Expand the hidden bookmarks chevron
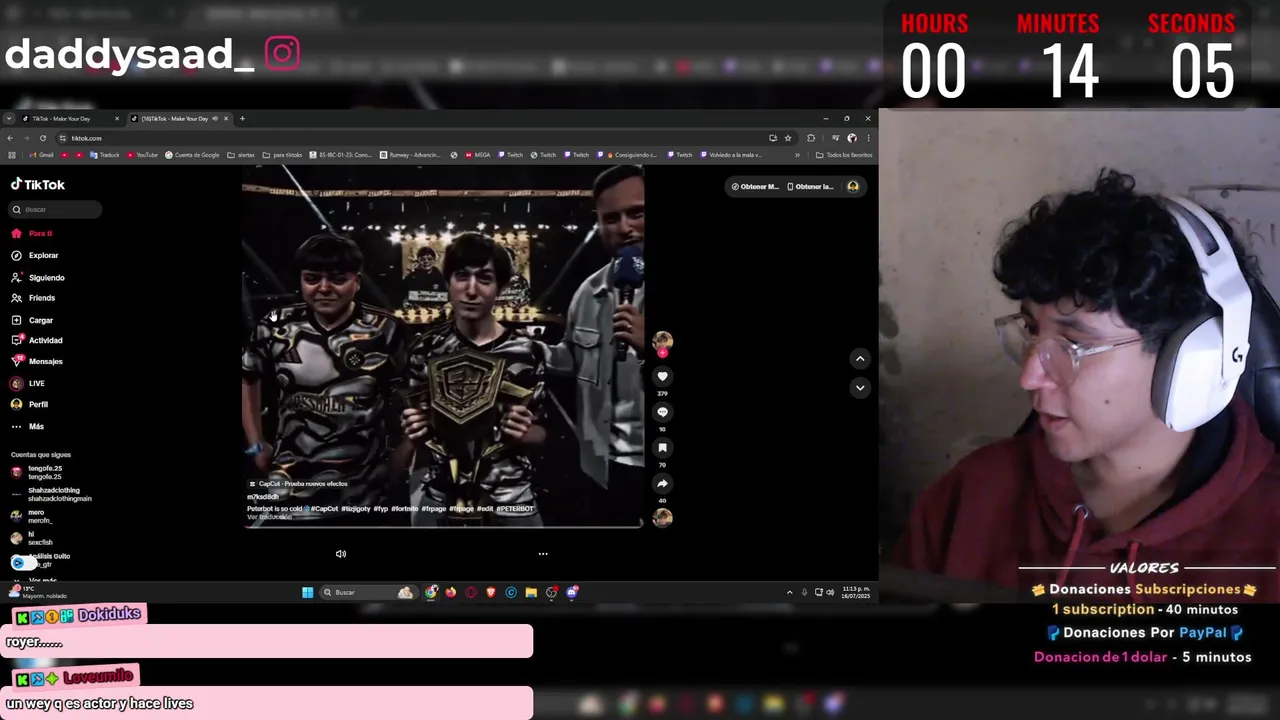1280x720 pixels. tap(797, 155)
